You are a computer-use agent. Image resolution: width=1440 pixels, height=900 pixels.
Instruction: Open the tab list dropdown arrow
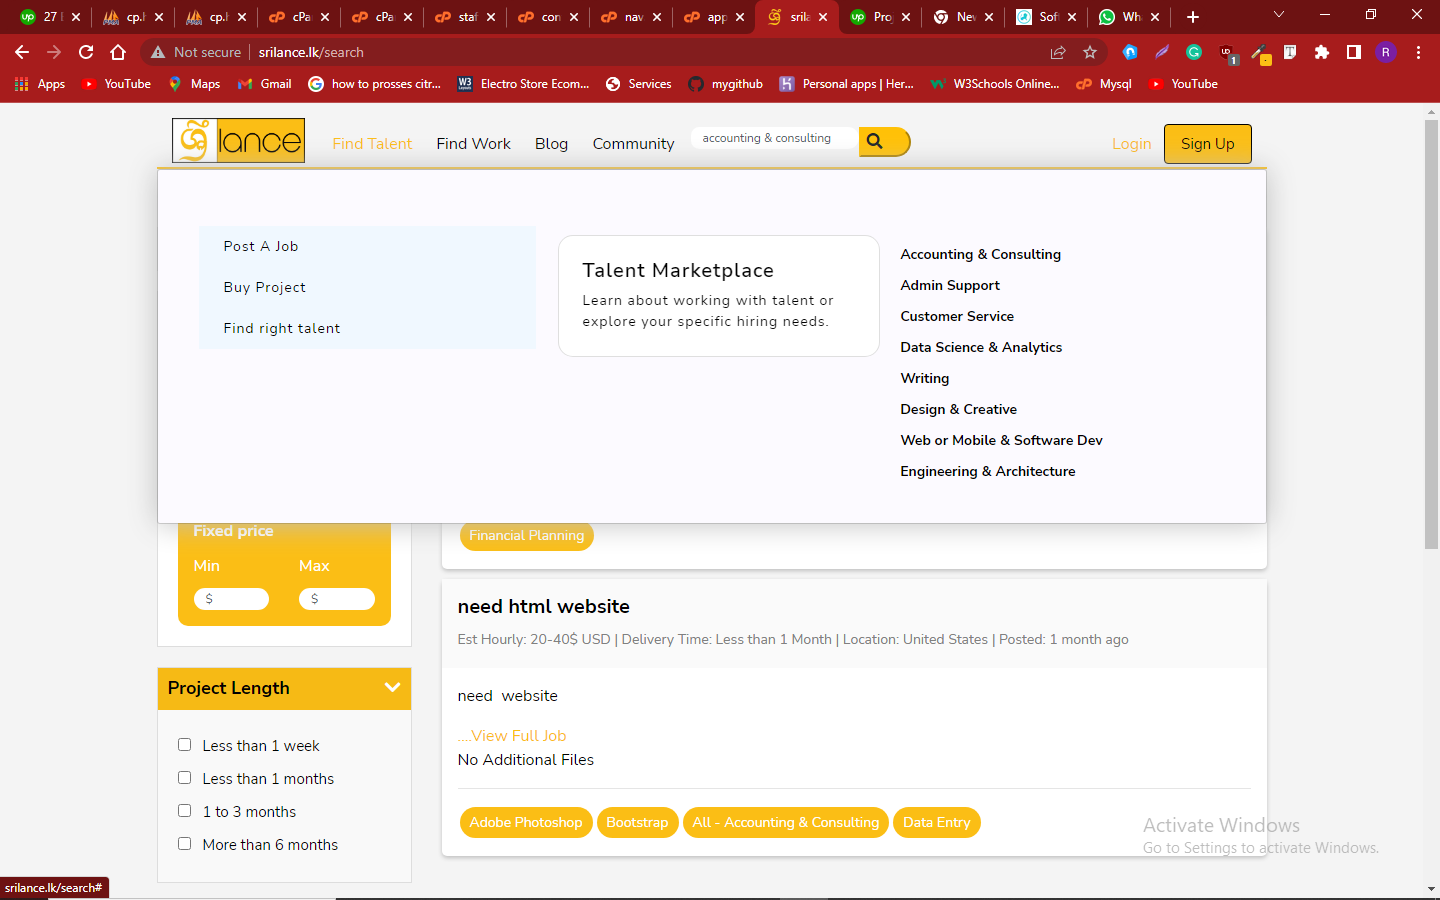(x=1278, y=15)
